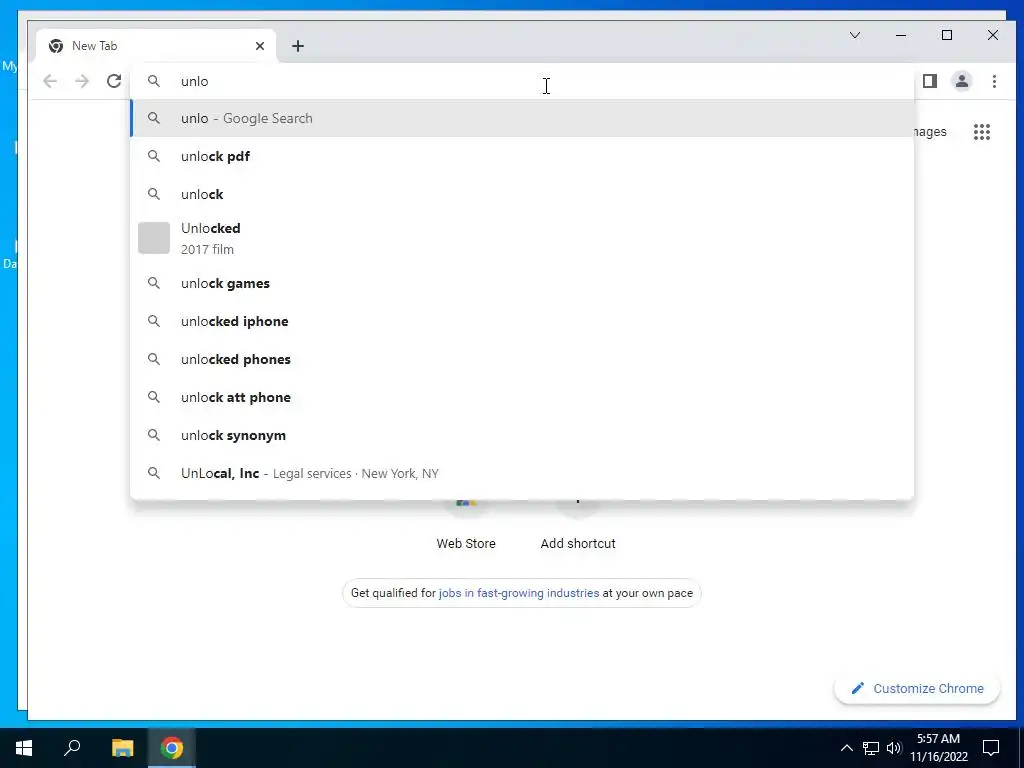This screenshot has height=768, width=1024.
Task: Choose the "unlock att phone" suggestion
Action: (522, 397)
